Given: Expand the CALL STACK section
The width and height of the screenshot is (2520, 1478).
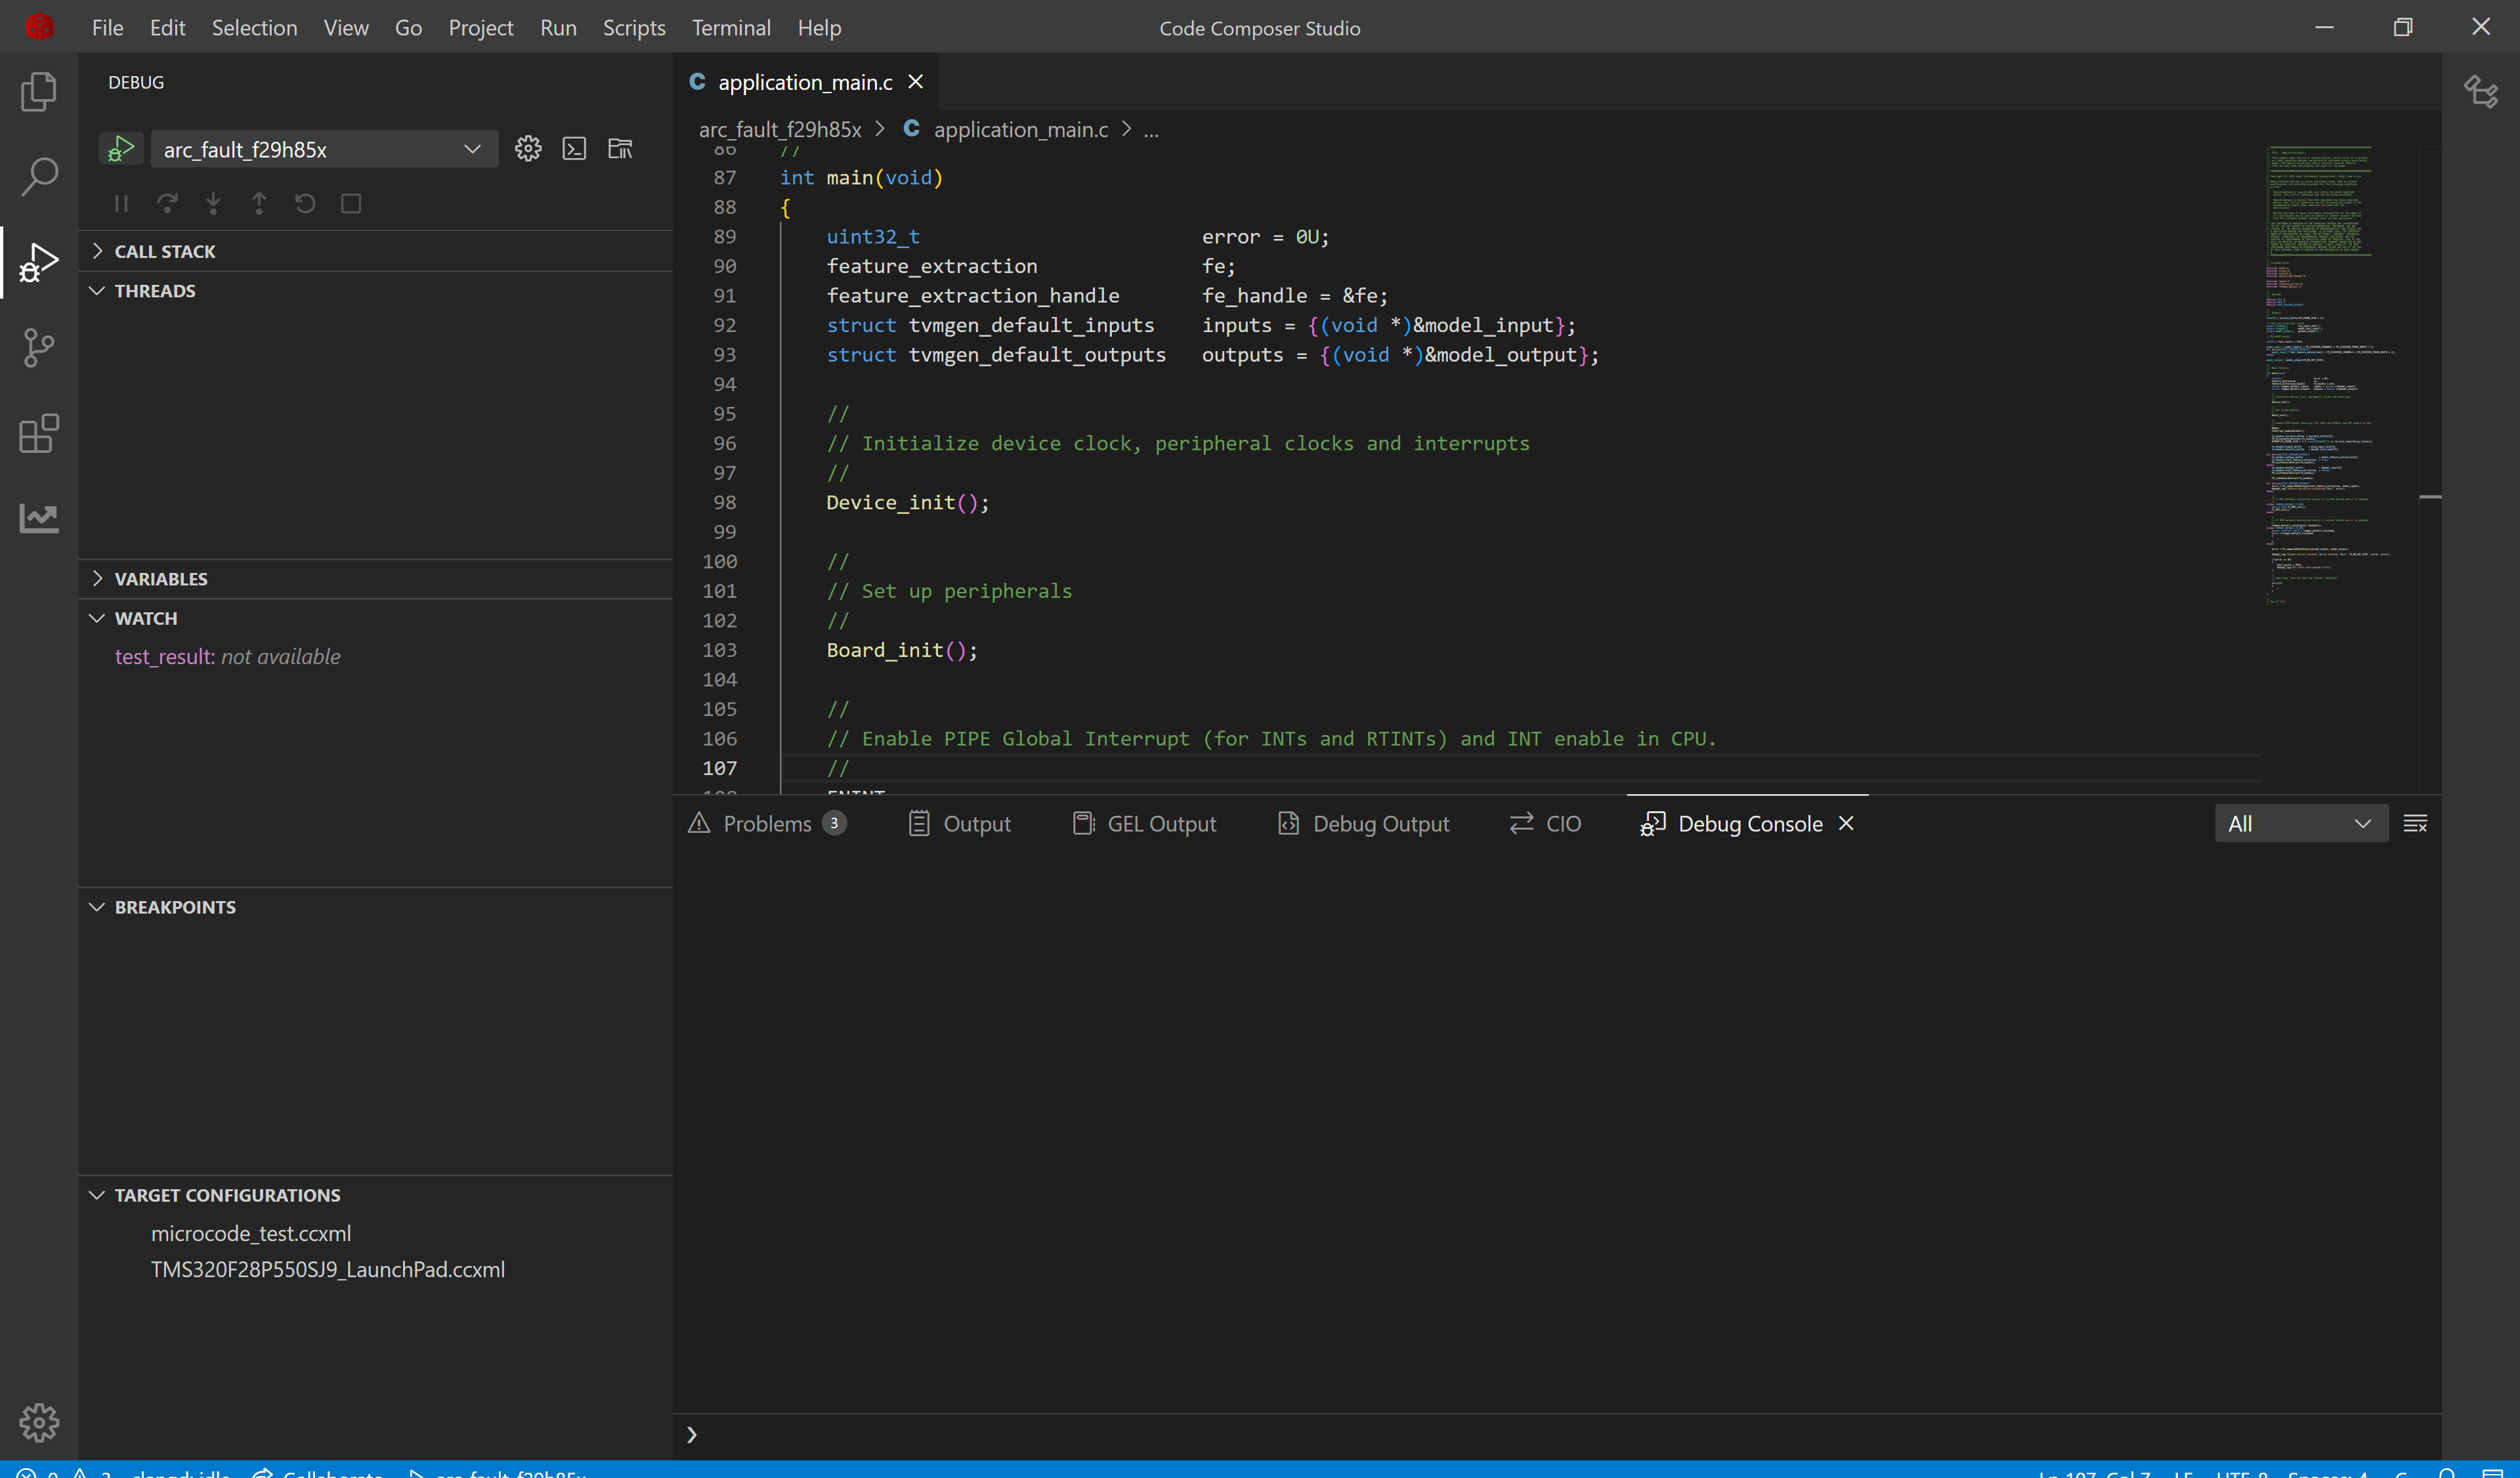Looking at the screenshot, I should (x=375, y=251).
